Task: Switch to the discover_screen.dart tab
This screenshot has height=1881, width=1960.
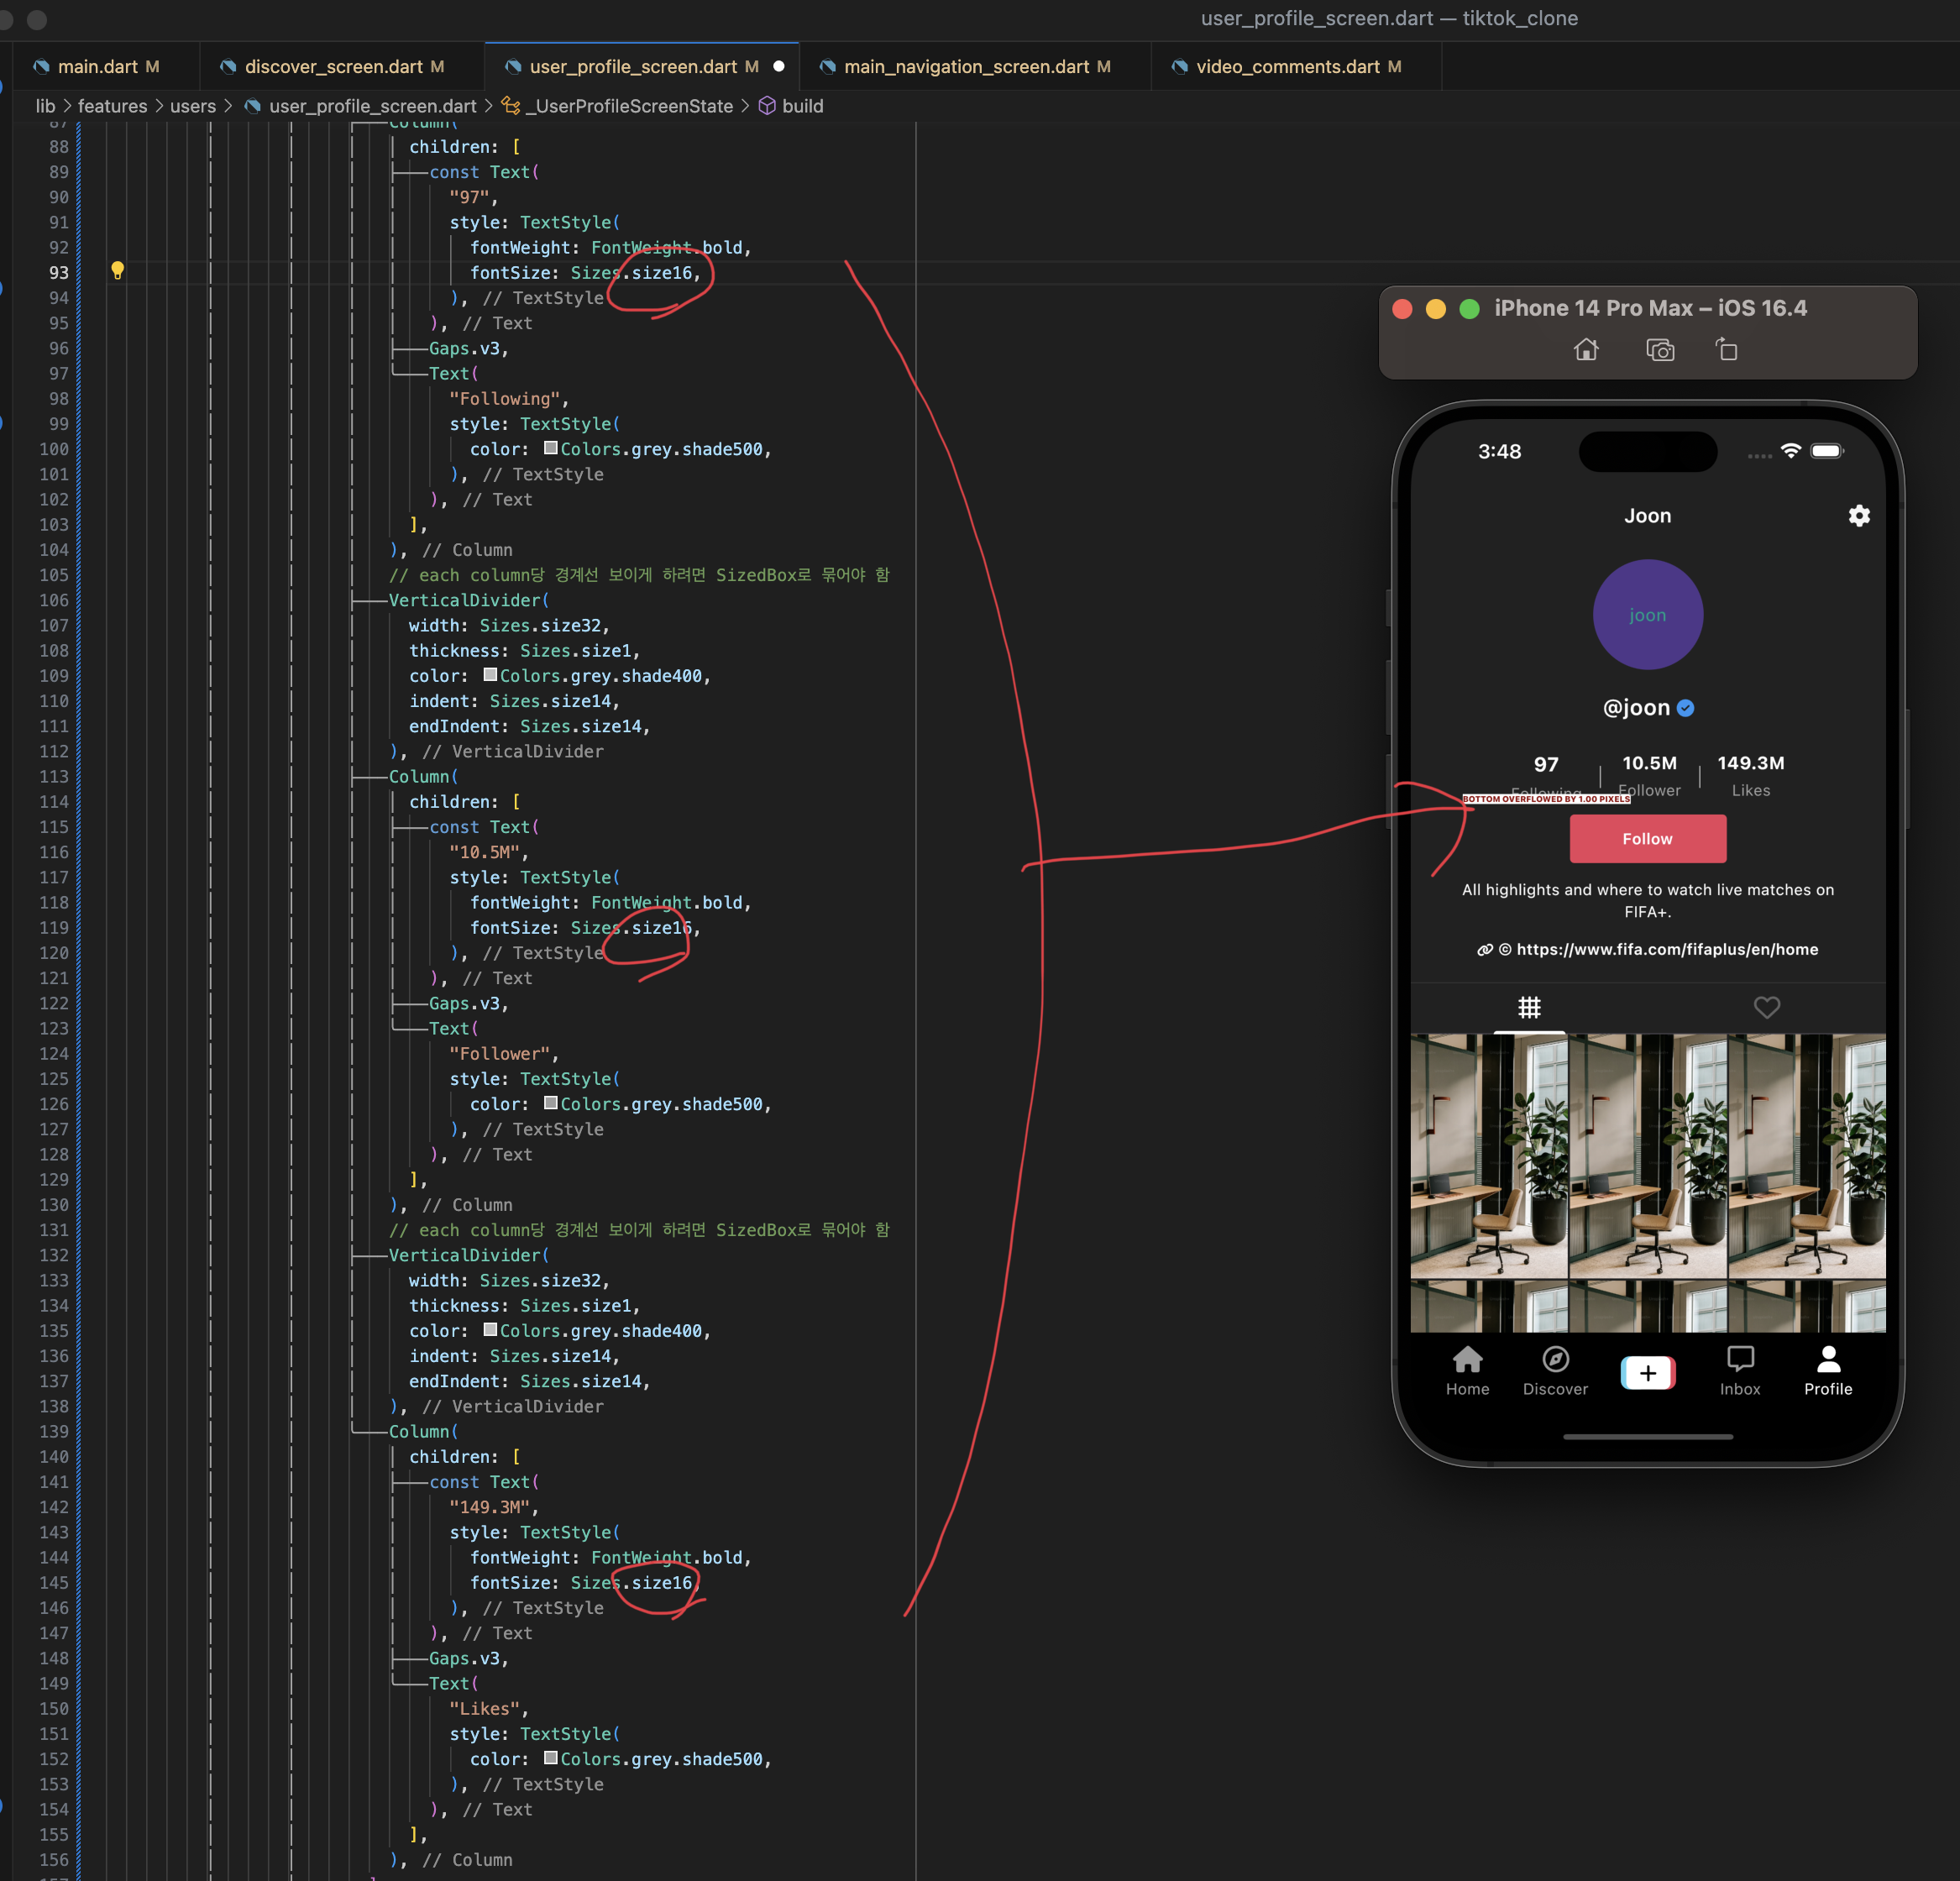Action: 333,67
